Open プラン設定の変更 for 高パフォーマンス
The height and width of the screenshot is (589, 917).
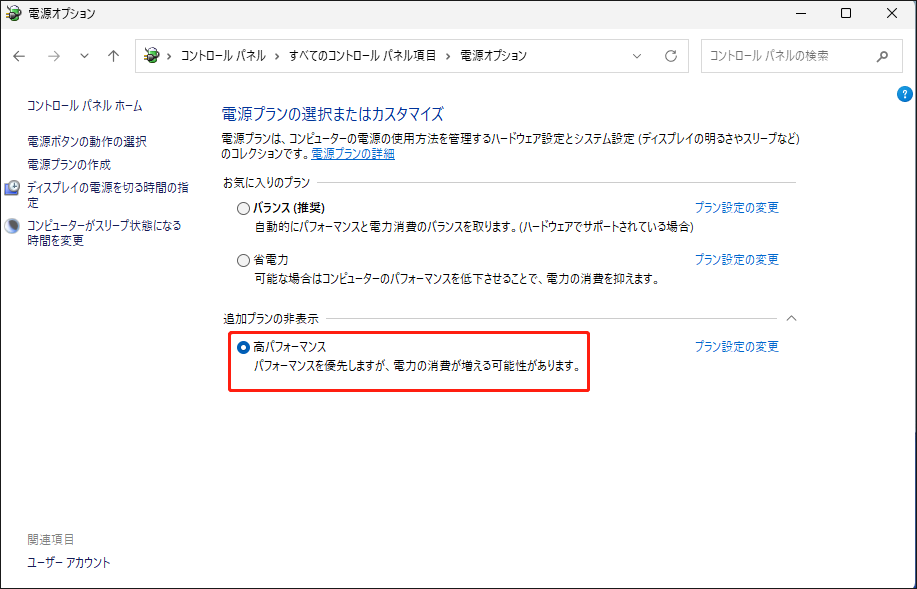738,346
